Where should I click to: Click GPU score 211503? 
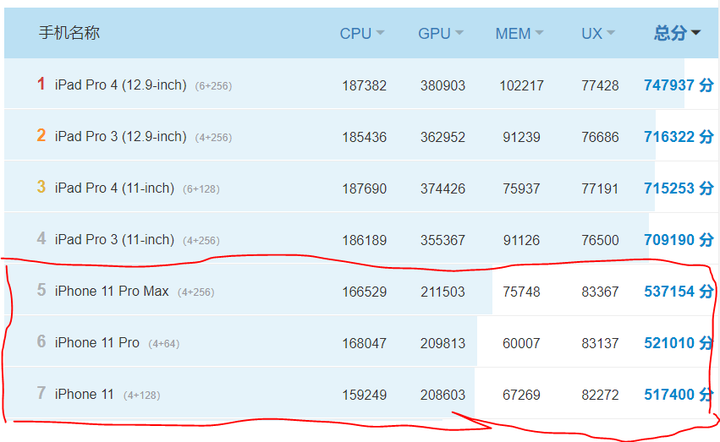click(443, 291)
